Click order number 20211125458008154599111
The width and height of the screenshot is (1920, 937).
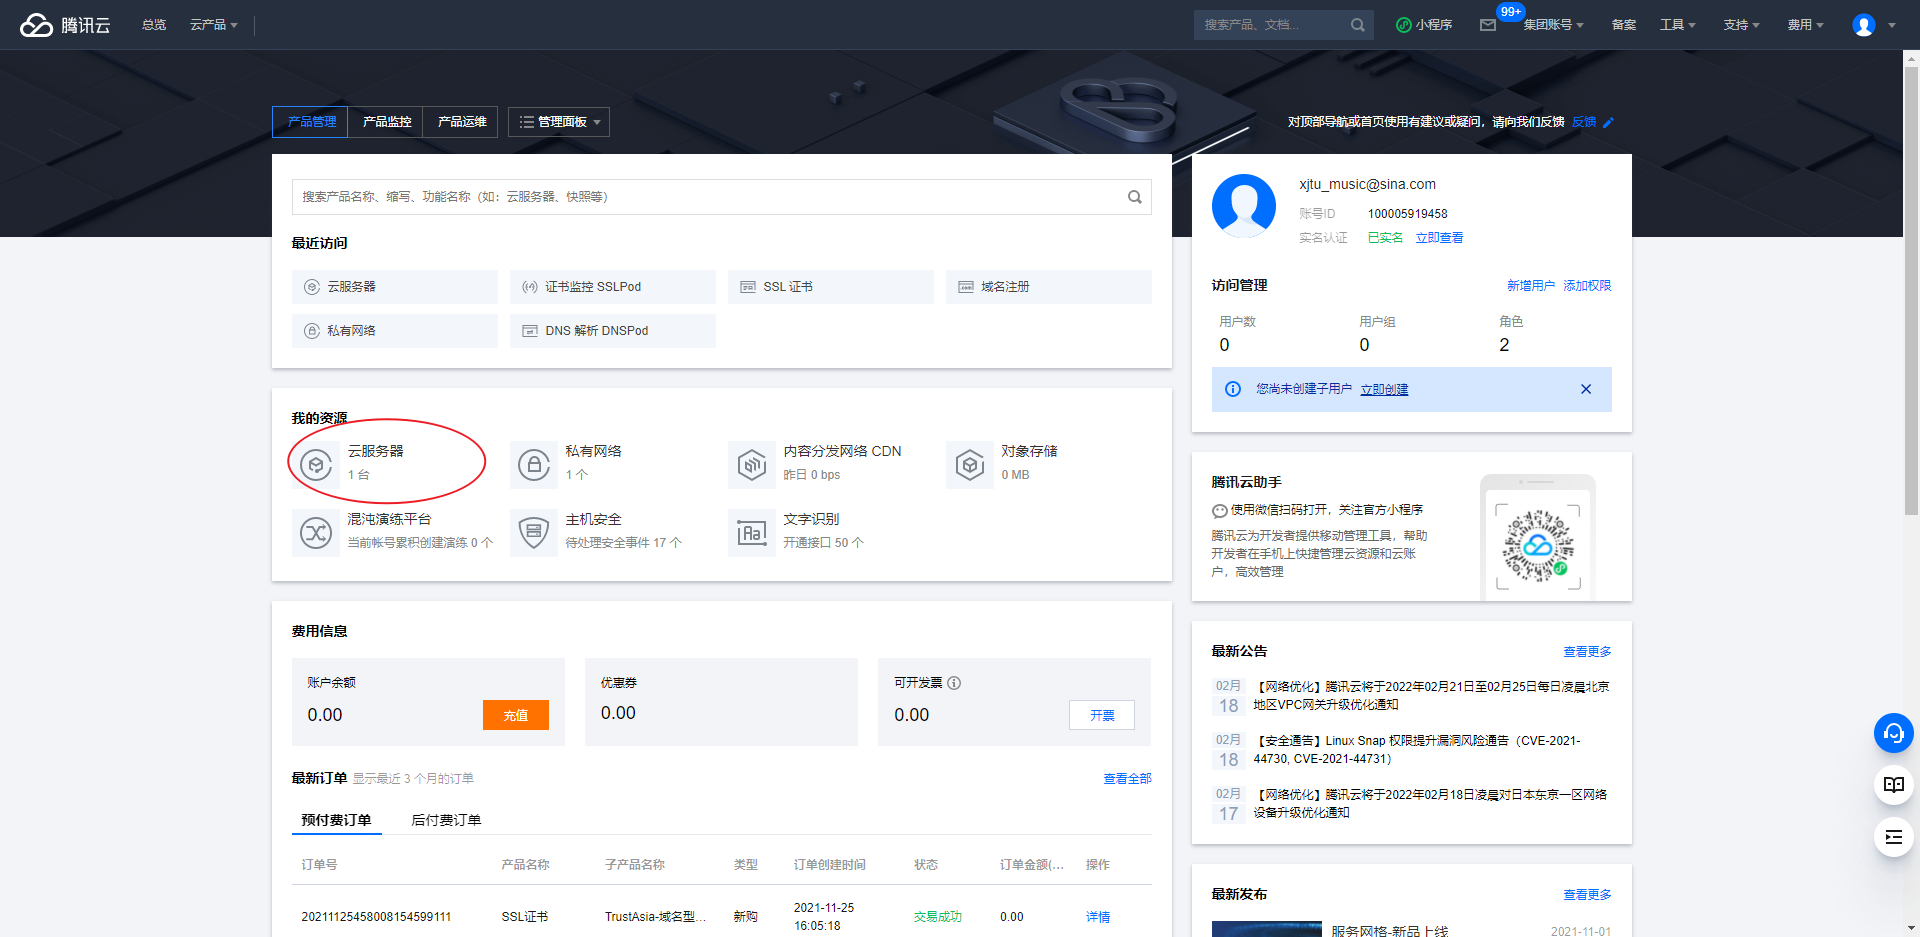(376, 917)
